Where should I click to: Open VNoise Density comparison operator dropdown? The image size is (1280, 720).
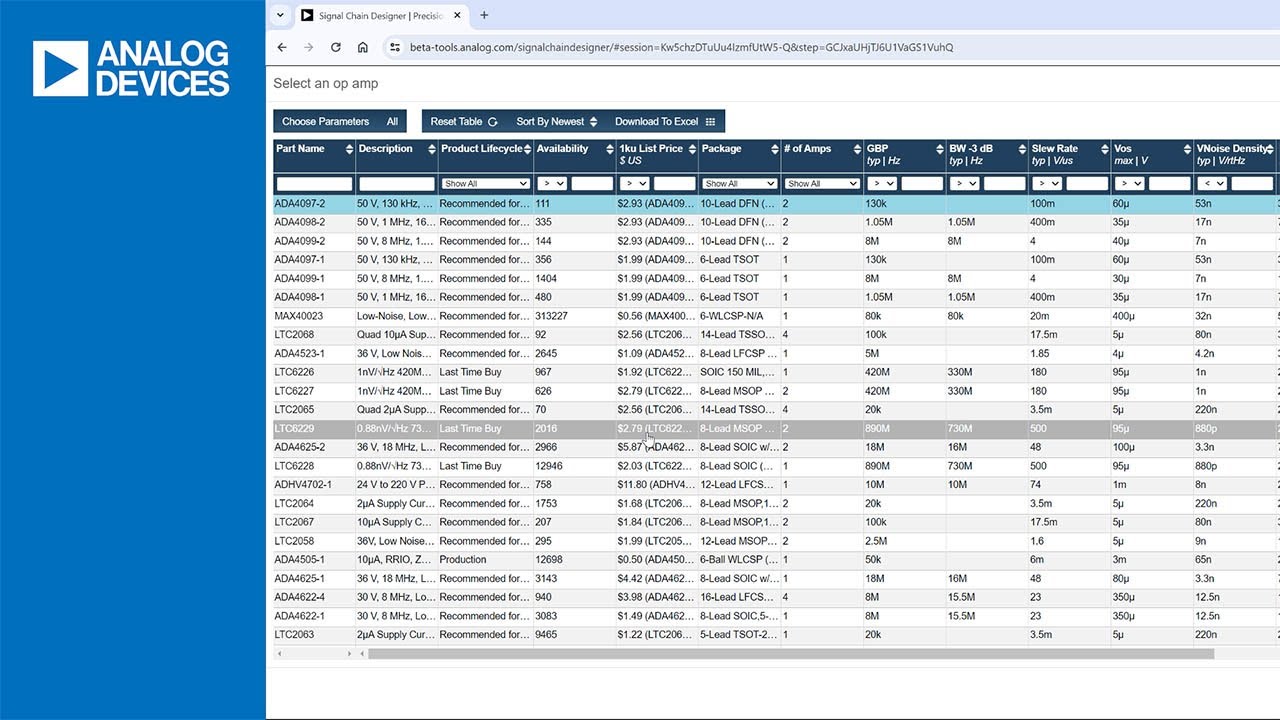point(1212,184)
